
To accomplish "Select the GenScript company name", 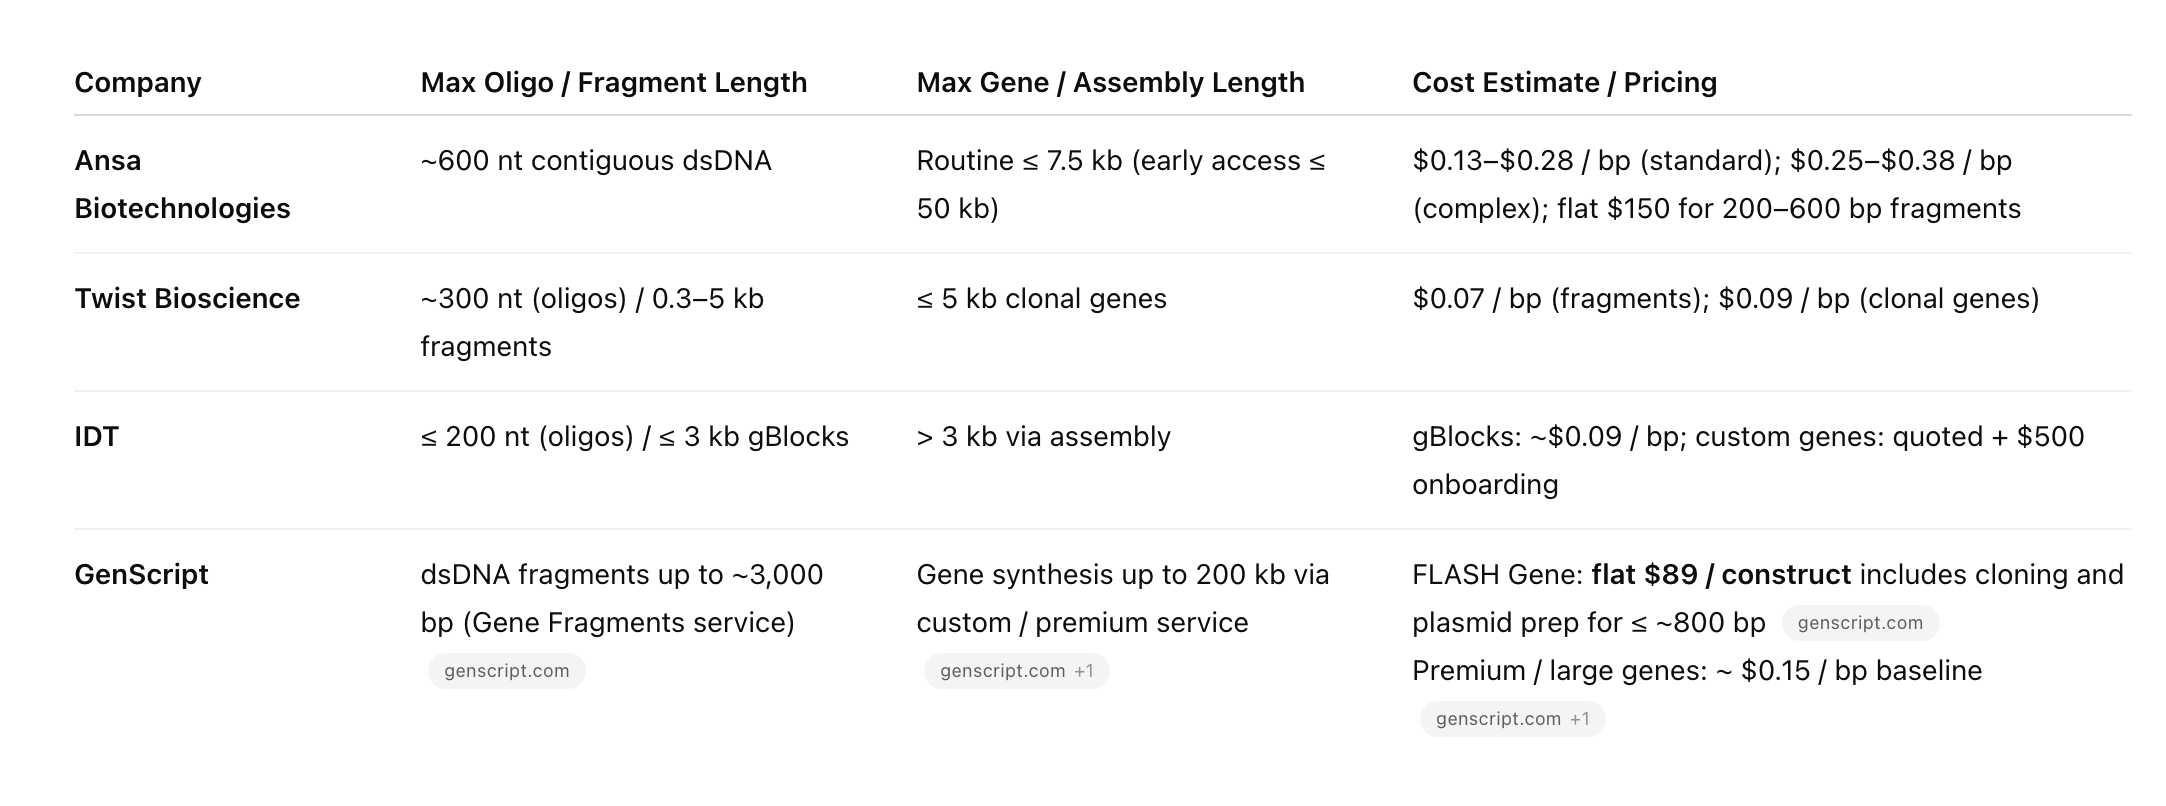I will tap(141, 574).
